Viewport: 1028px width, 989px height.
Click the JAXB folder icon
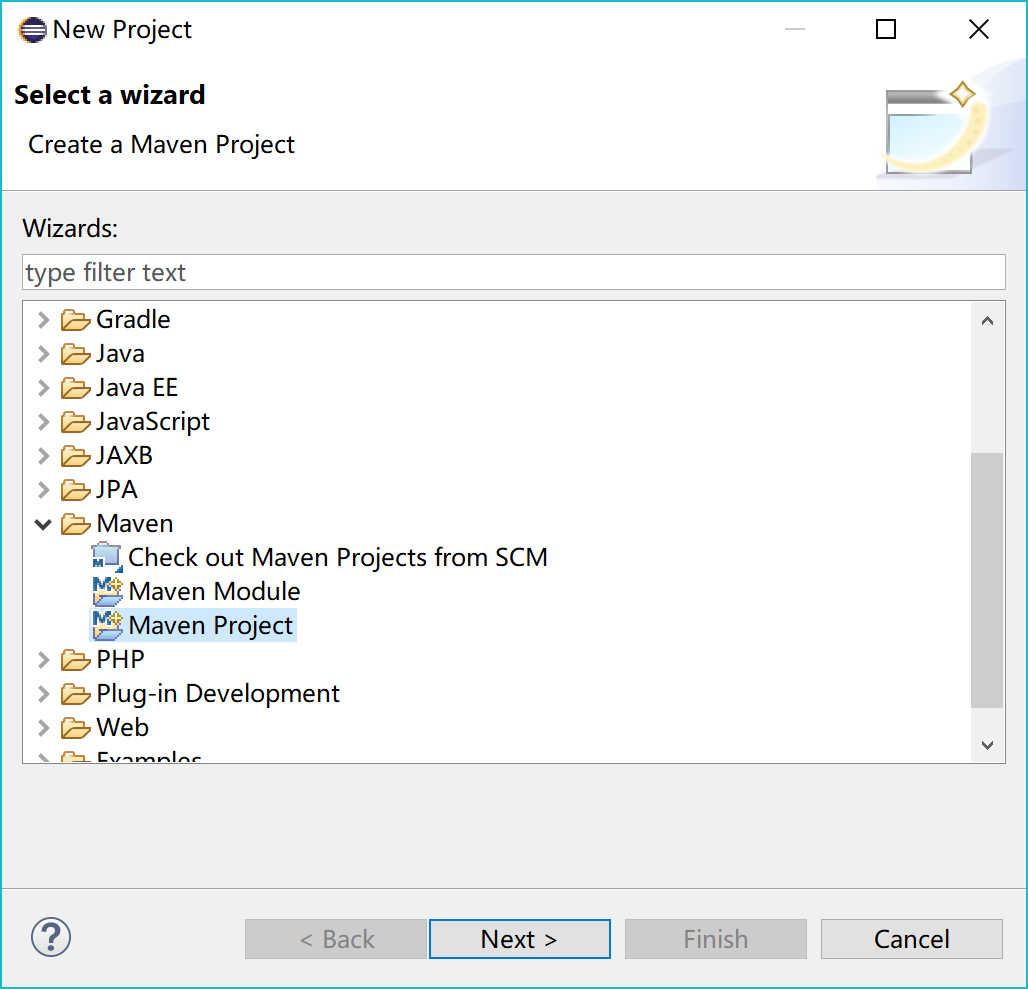[x=75, y=457]
